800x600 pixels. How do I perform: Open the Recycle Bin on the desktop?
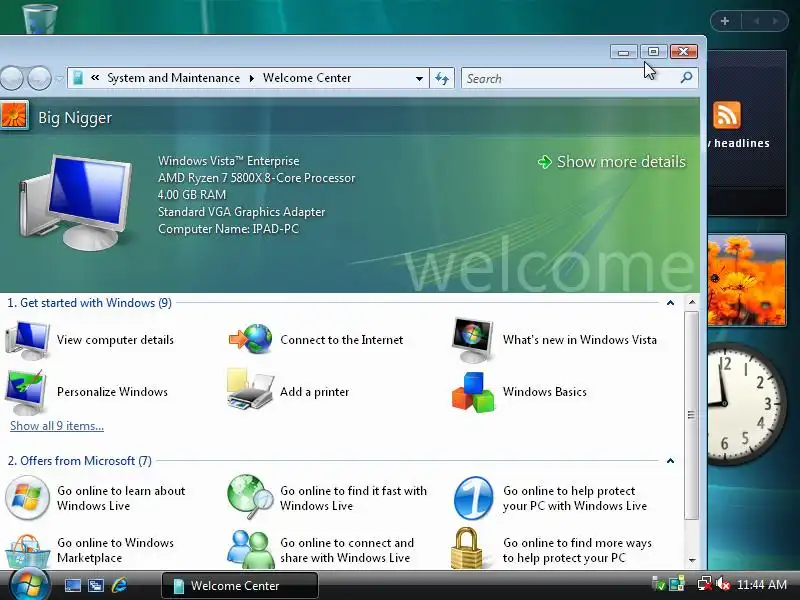[x=40, y=18]
